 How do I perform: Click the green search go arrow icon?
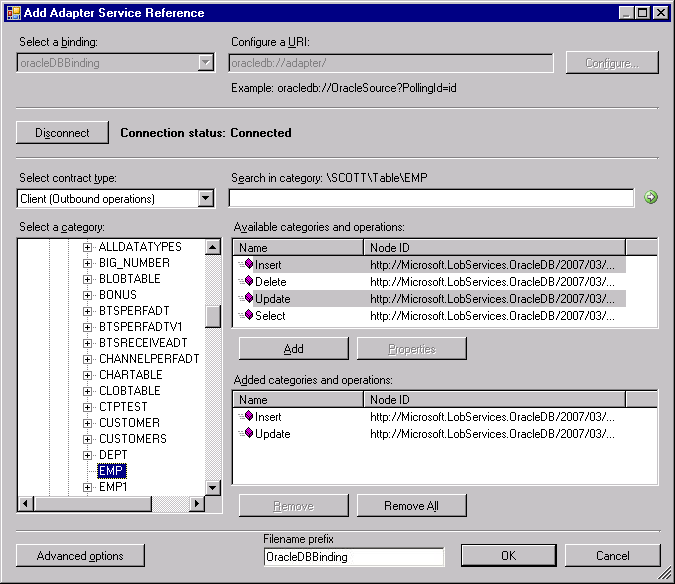point(650,198)
